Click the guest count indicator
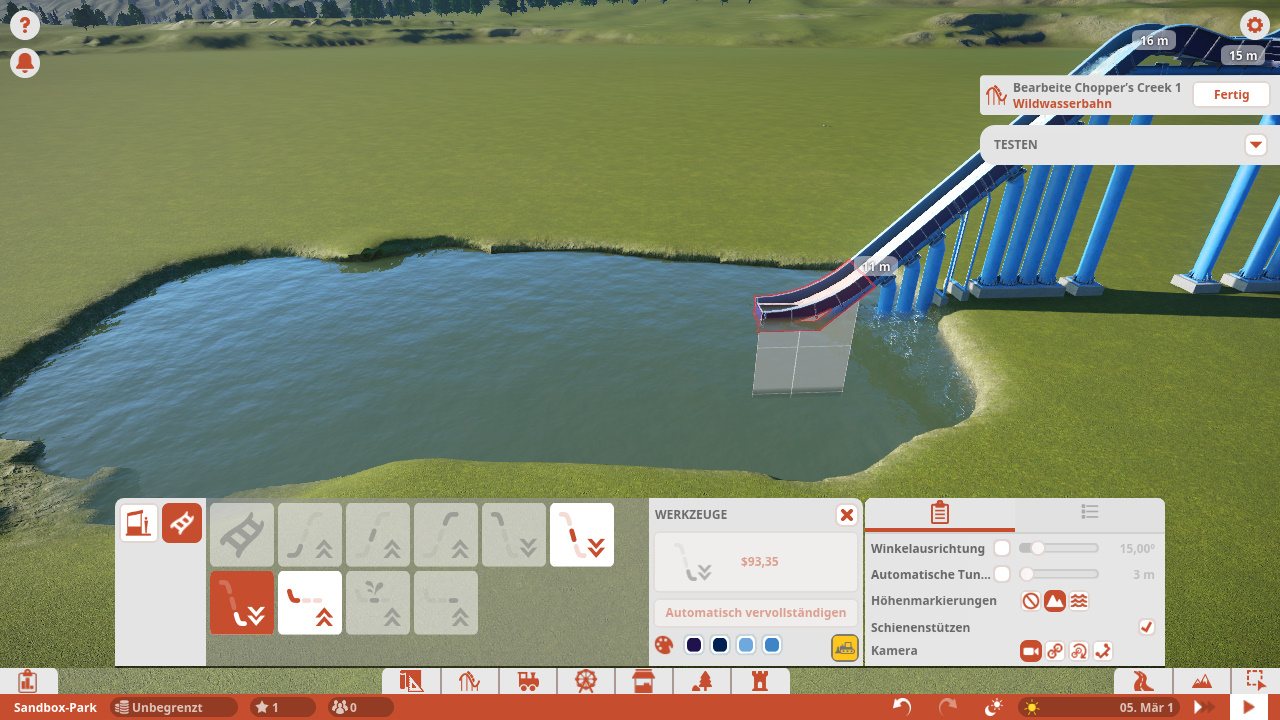Image resolution: width=1280 pixels, height=720 pixels. [x=361, y=707]
